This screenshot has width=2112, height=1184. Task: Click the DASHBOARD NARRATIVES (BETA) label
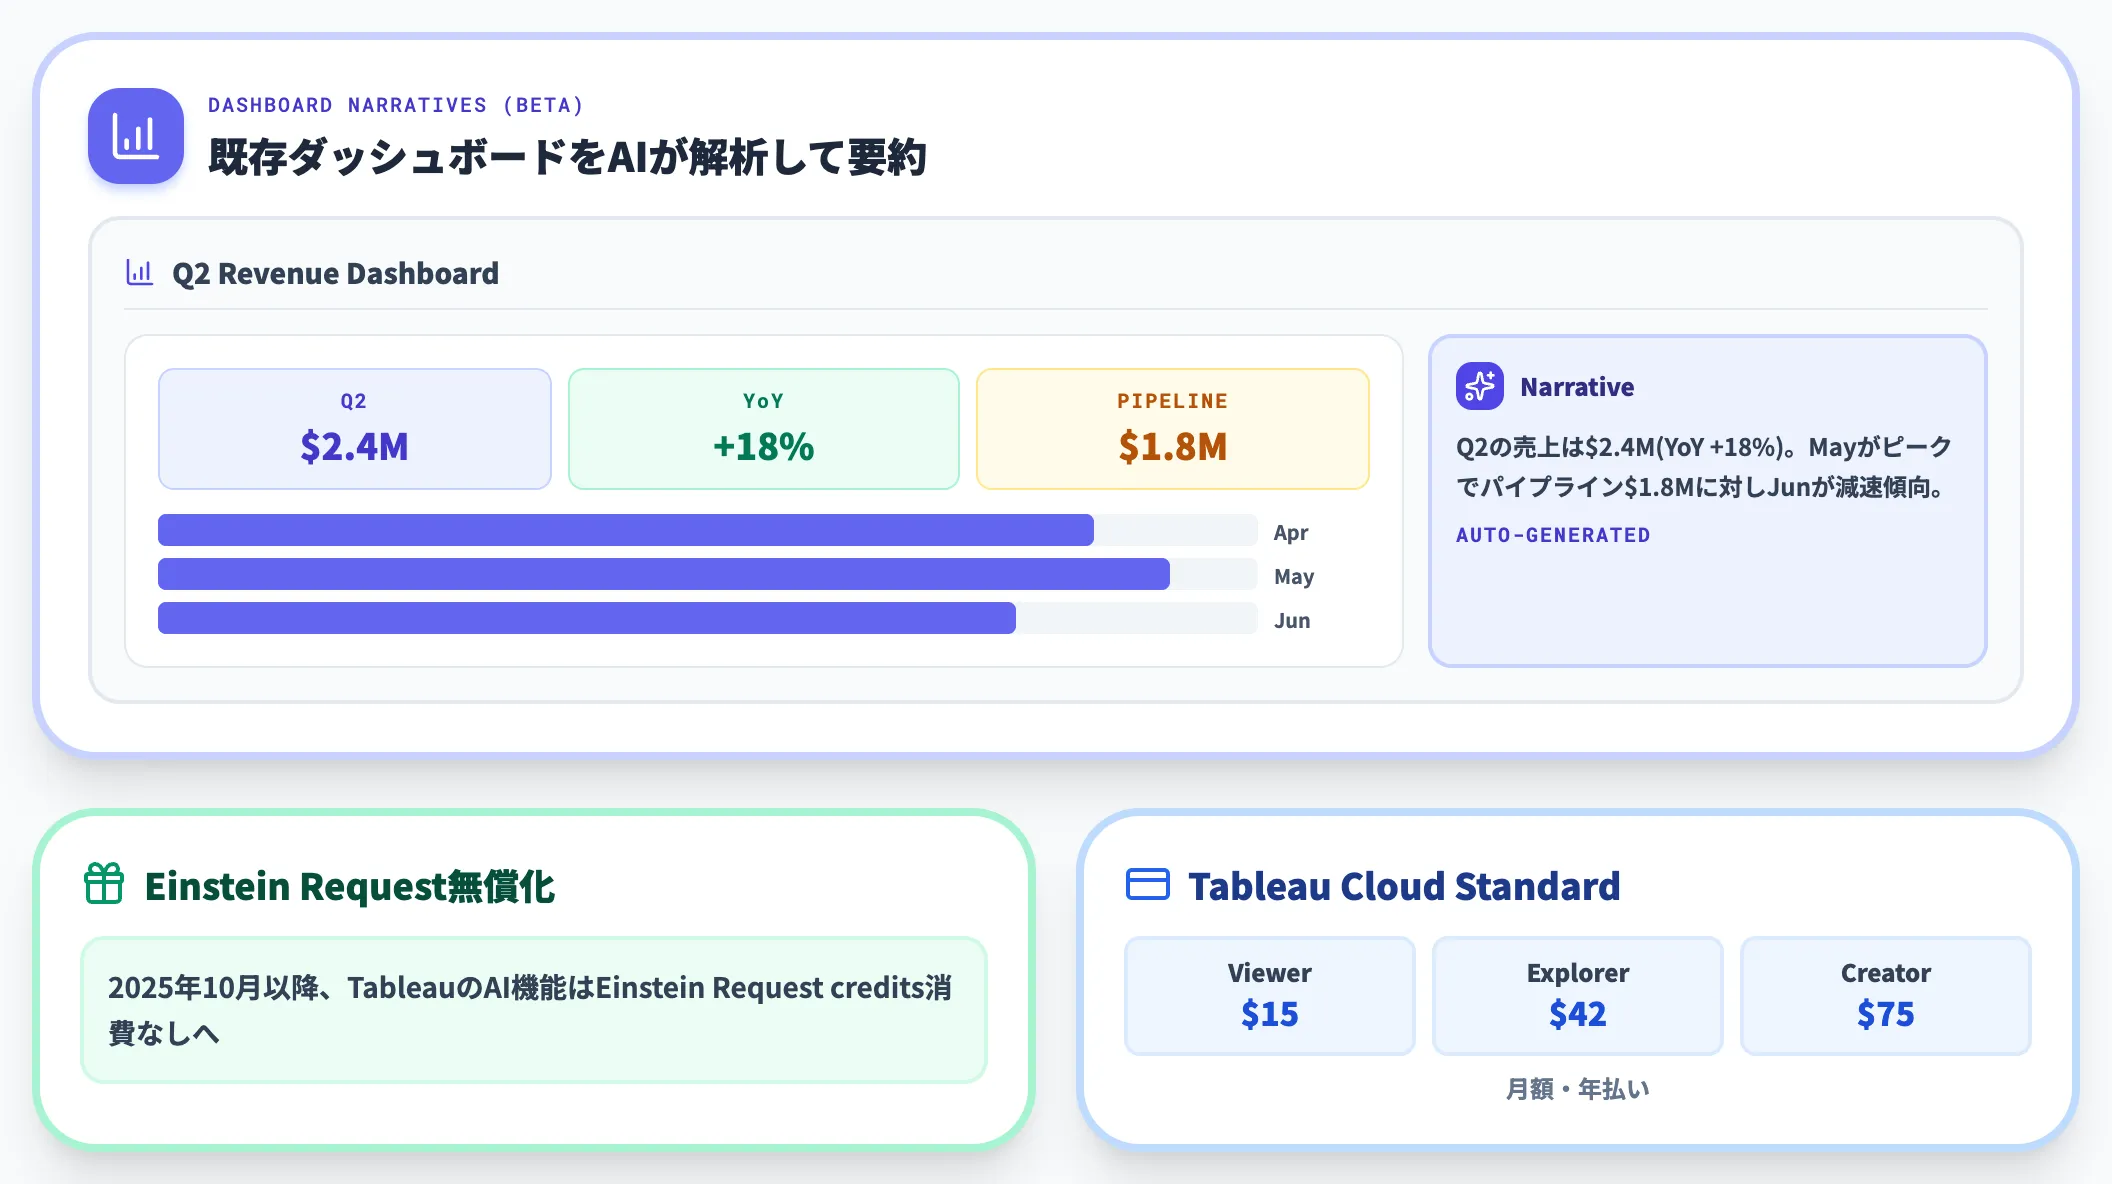pyautogui.click(x=396, y=105)
